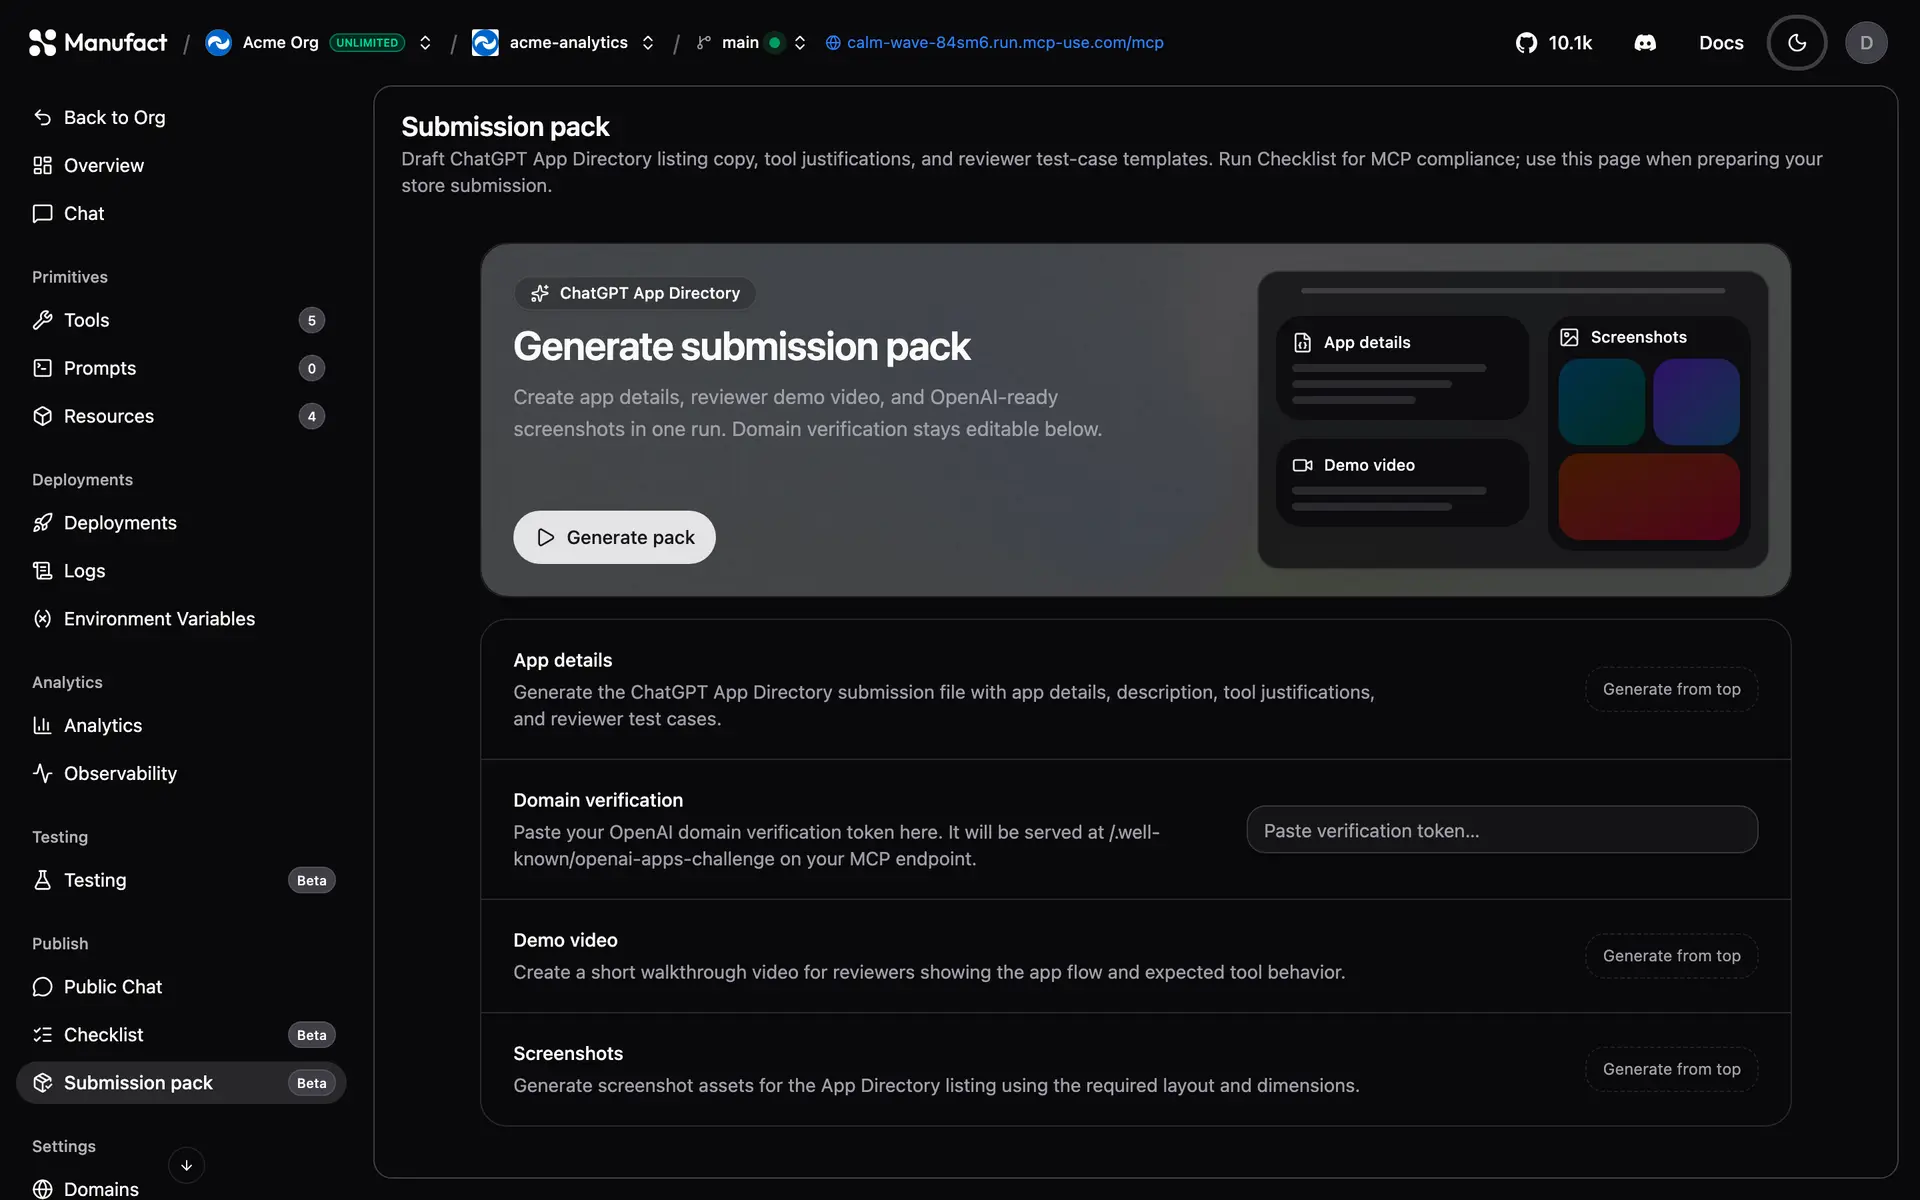Image resolution: width=1920 pixels, height=1200 pixels.
Task: Click the Testing flask icon
Action: pos(42,880)
